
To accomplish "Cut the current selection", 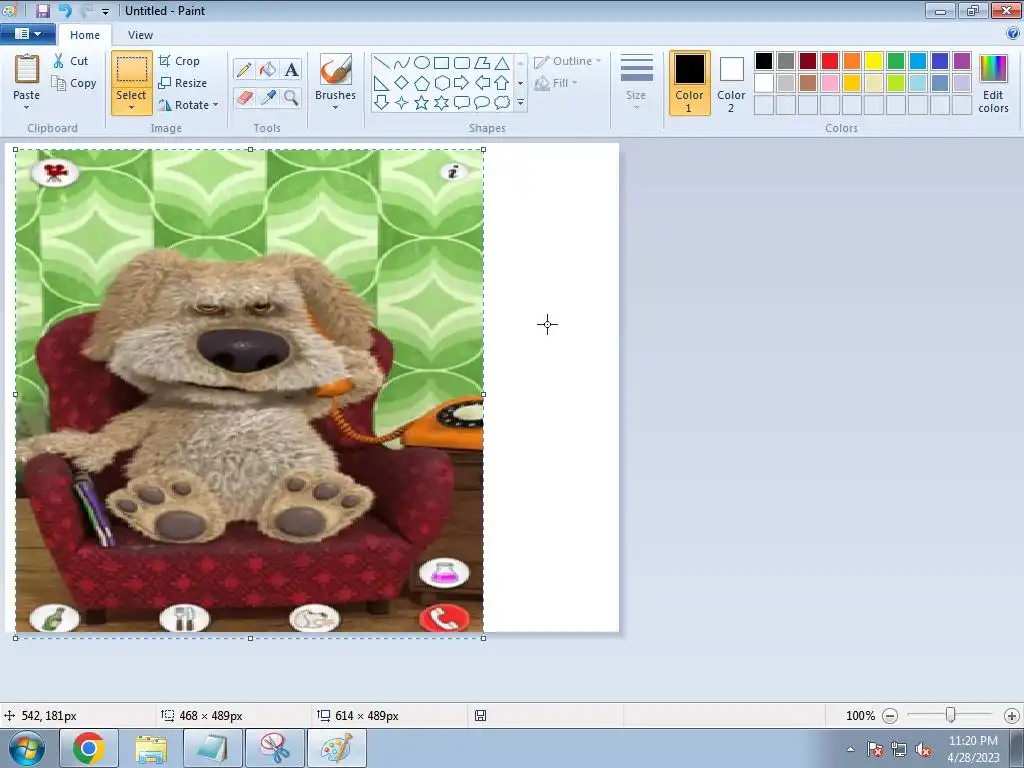I will (71, 61).
